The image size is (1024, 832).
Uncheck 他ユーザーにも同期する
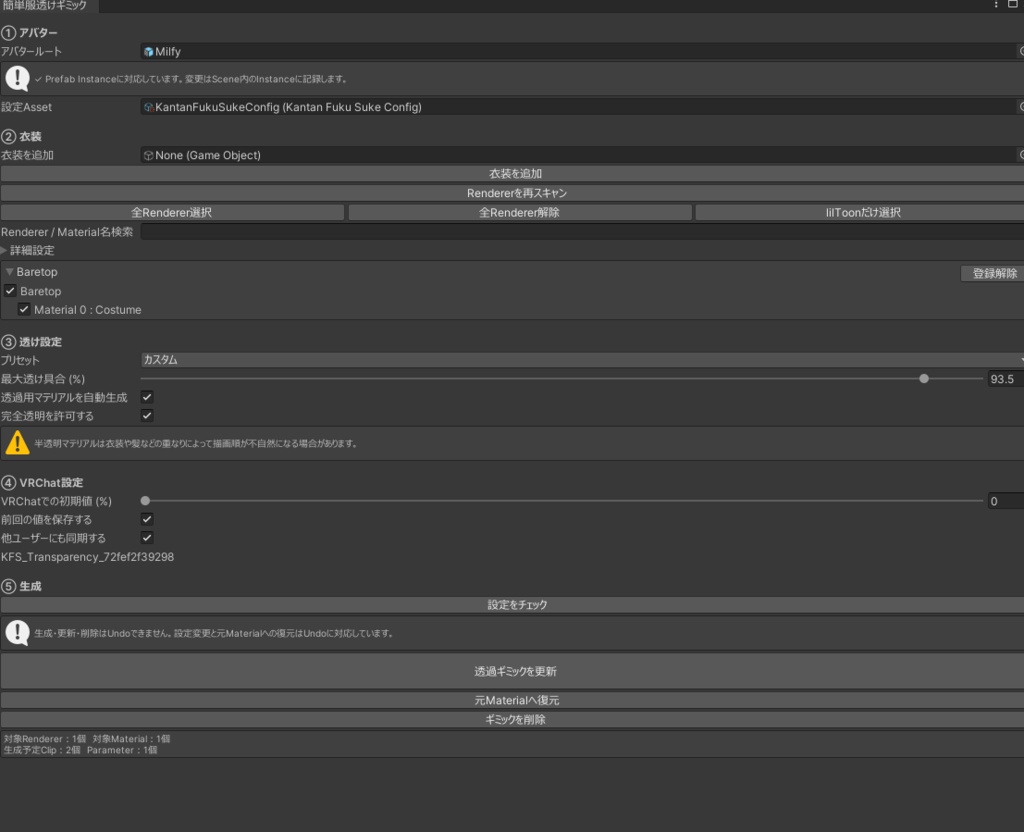147,538
